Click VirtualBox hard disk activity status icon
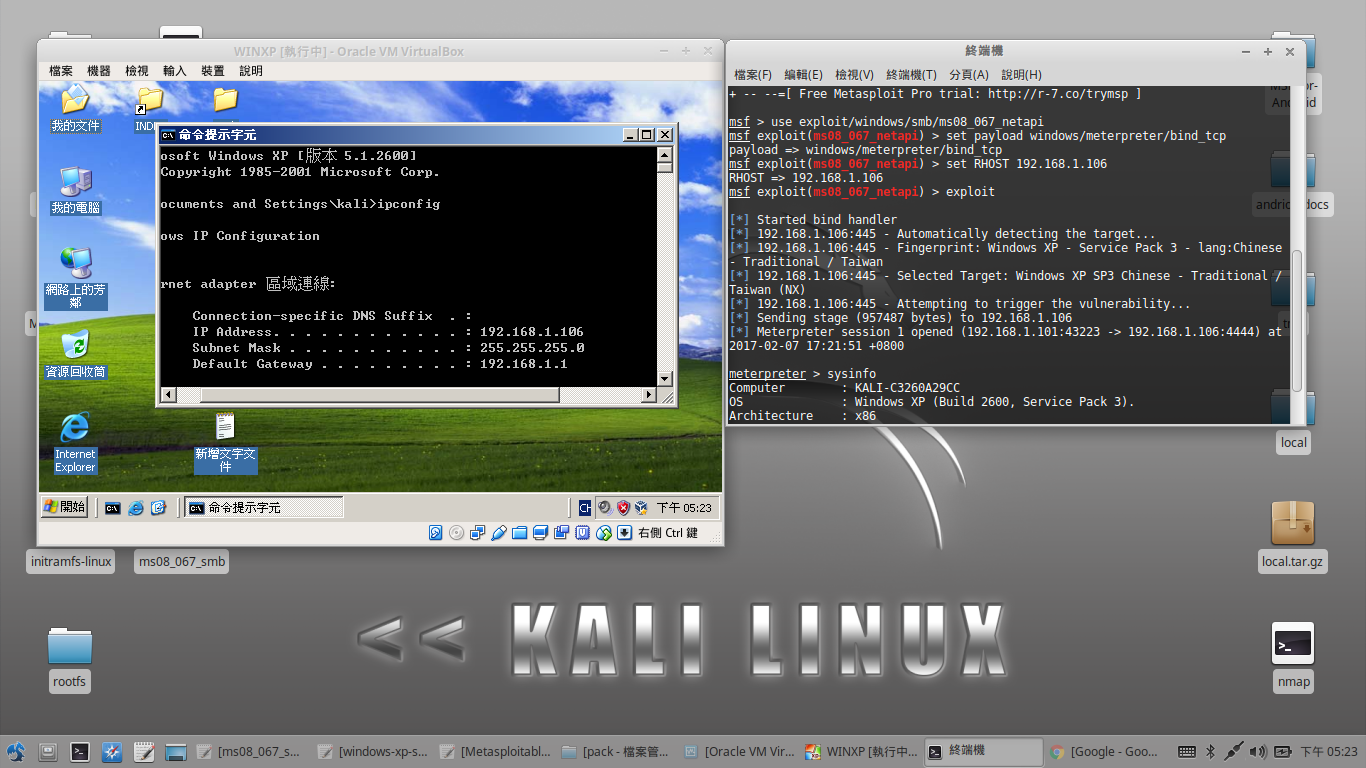 436,533
